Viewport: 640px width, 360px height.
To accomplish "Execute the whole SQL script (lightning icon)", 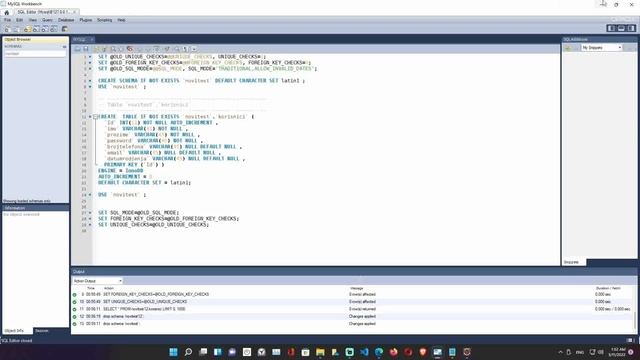I will (x=96, y=49).
